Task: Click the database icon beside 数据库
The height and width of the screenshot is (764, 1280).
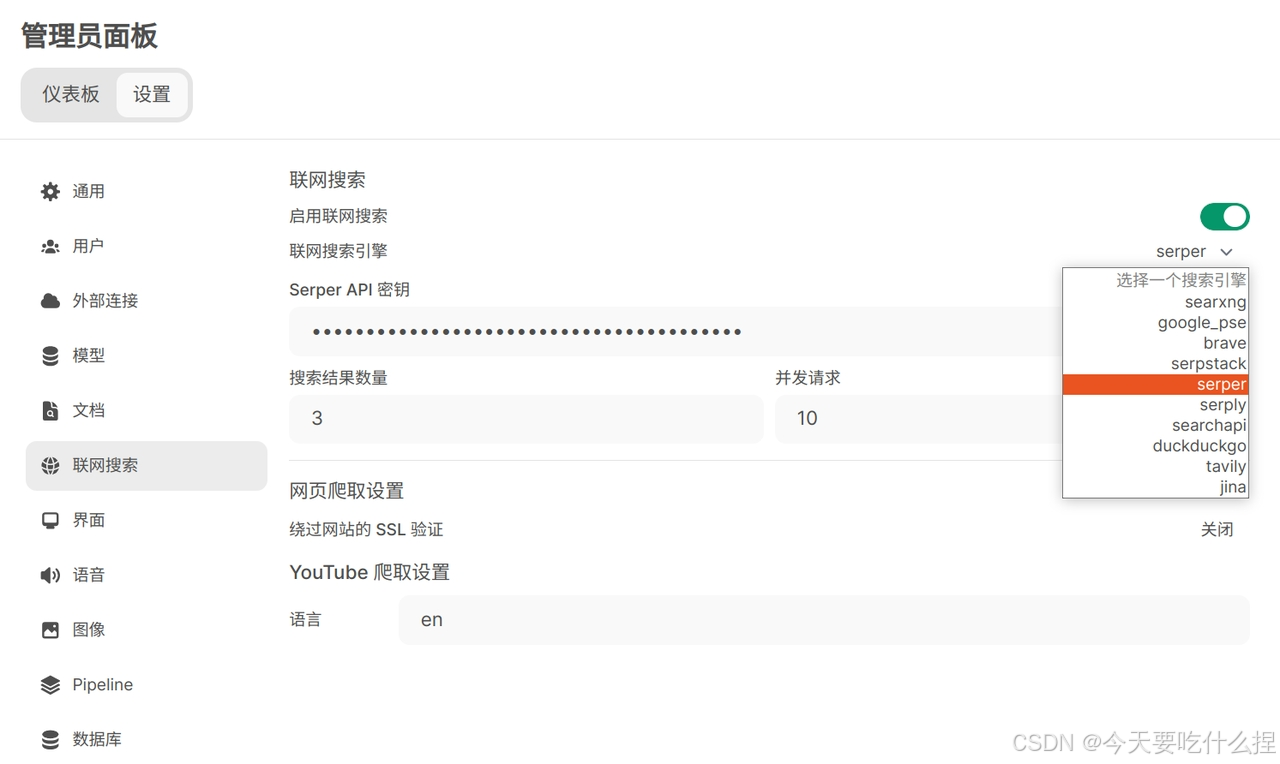Action: [50, 740]
